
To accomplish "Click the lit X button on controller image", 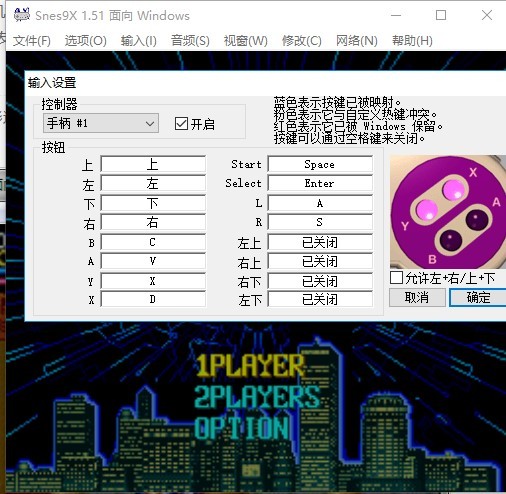I will pyautogui.click(x=454, y=190).
